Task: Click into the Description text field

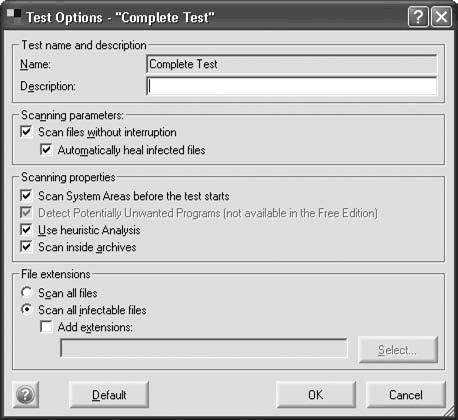Action: [292, 86]
